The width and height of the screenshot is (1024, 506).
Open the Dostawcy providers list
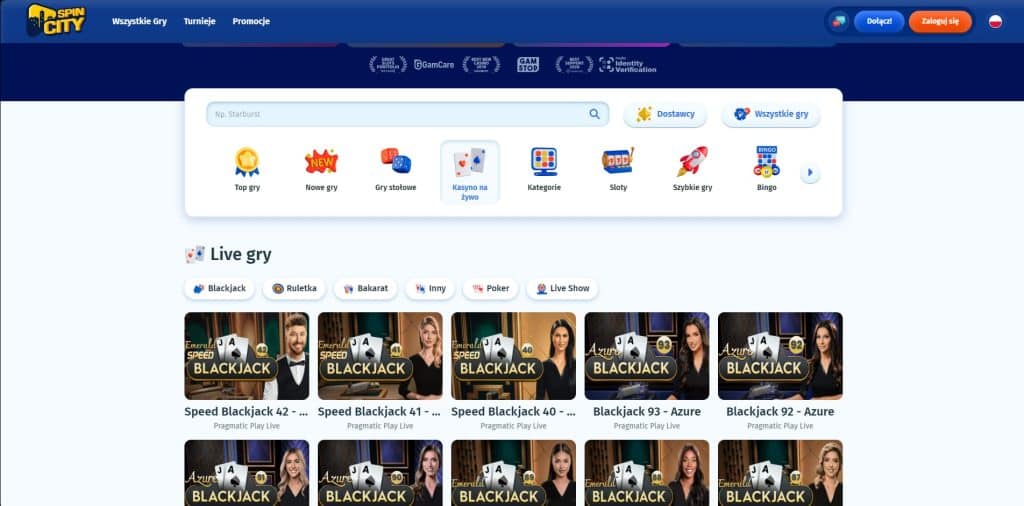(x=665, y=114)
